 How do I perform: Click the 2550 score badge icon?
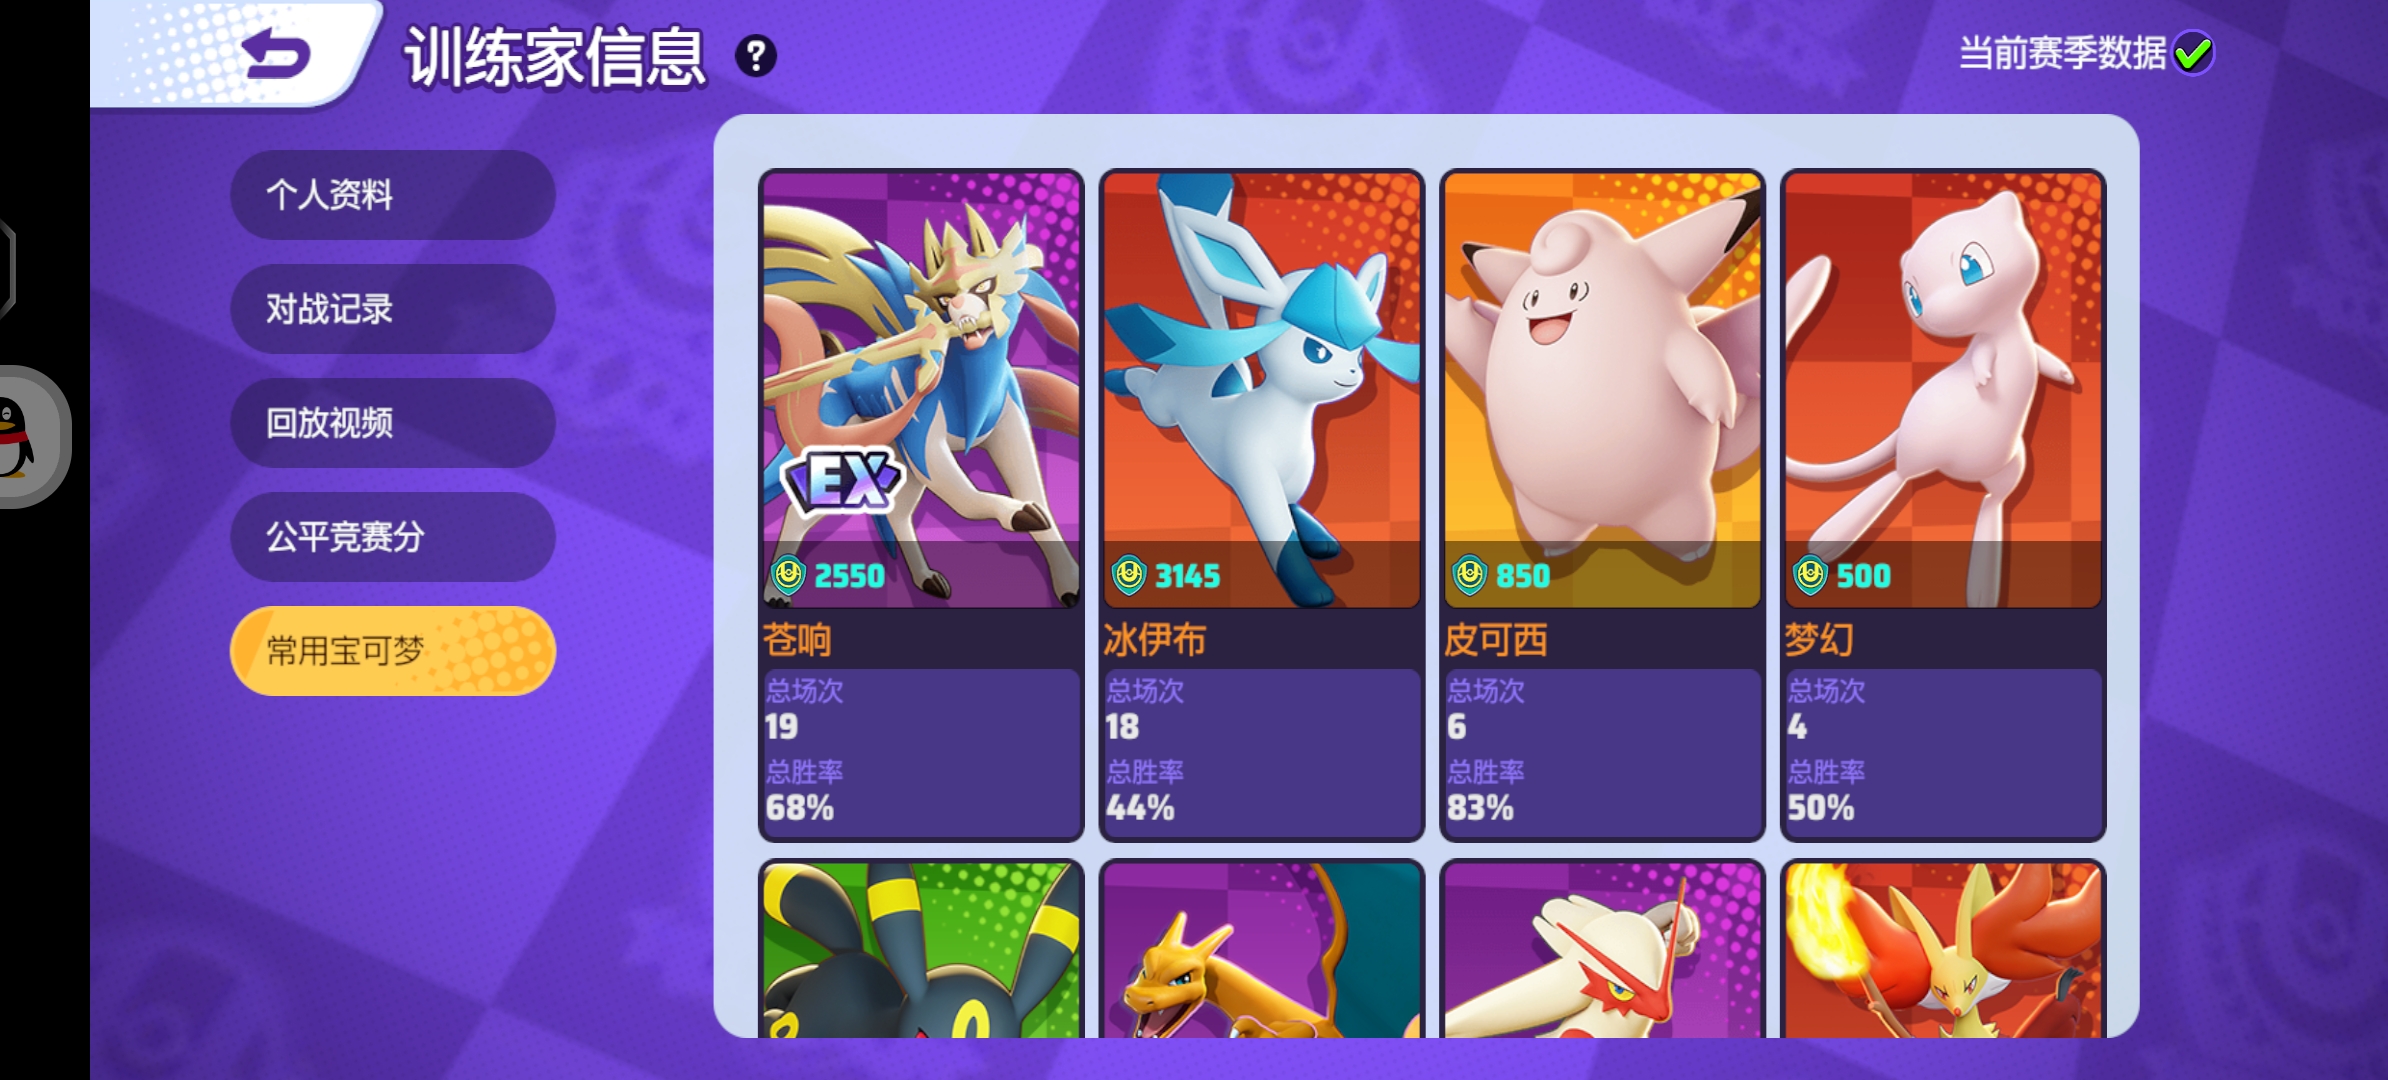pos(788,575)
